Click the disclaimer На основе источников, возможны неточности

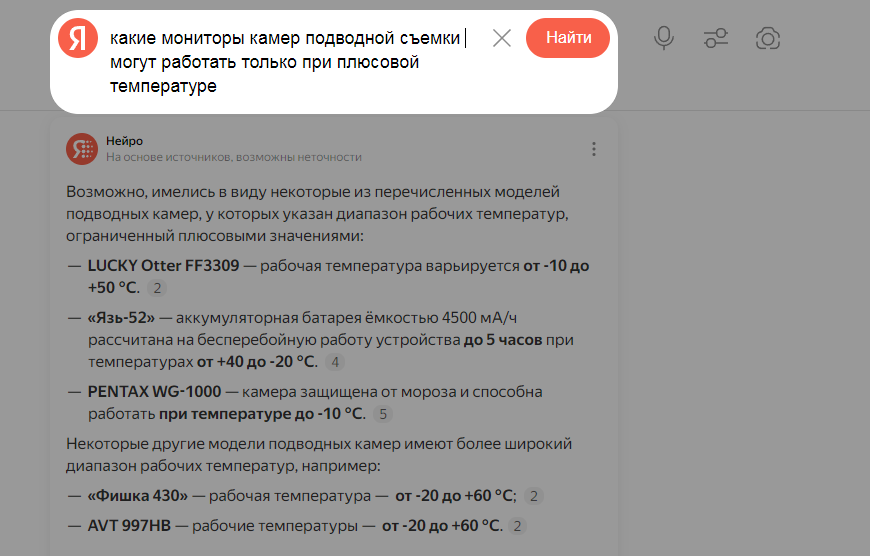coord(234,157)
